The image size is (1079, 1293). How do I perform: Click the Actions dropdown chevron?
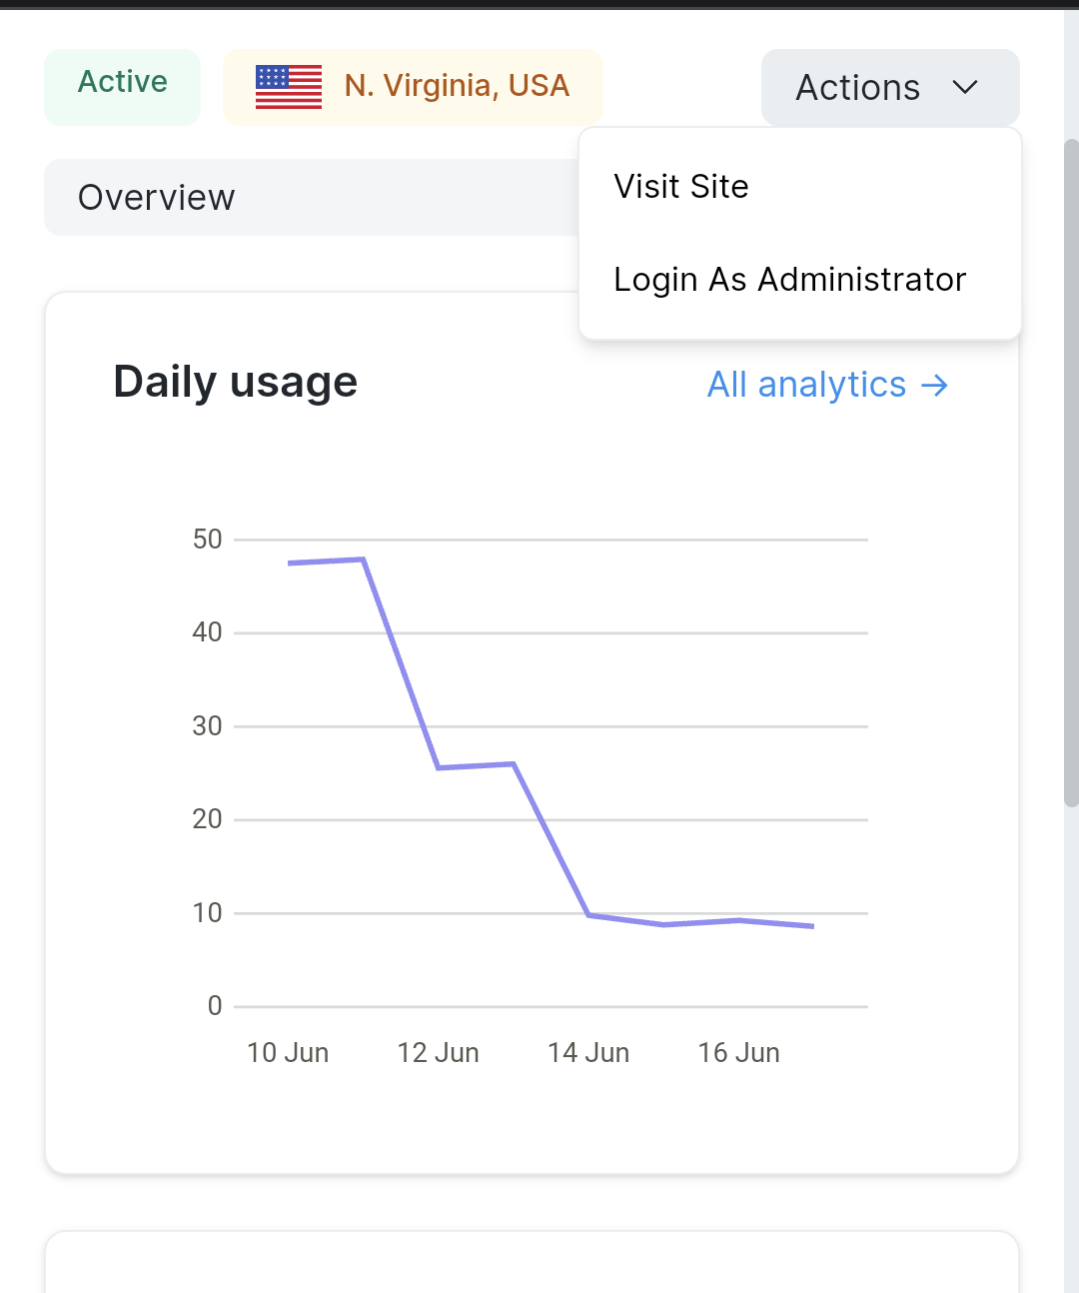[964, 88]
